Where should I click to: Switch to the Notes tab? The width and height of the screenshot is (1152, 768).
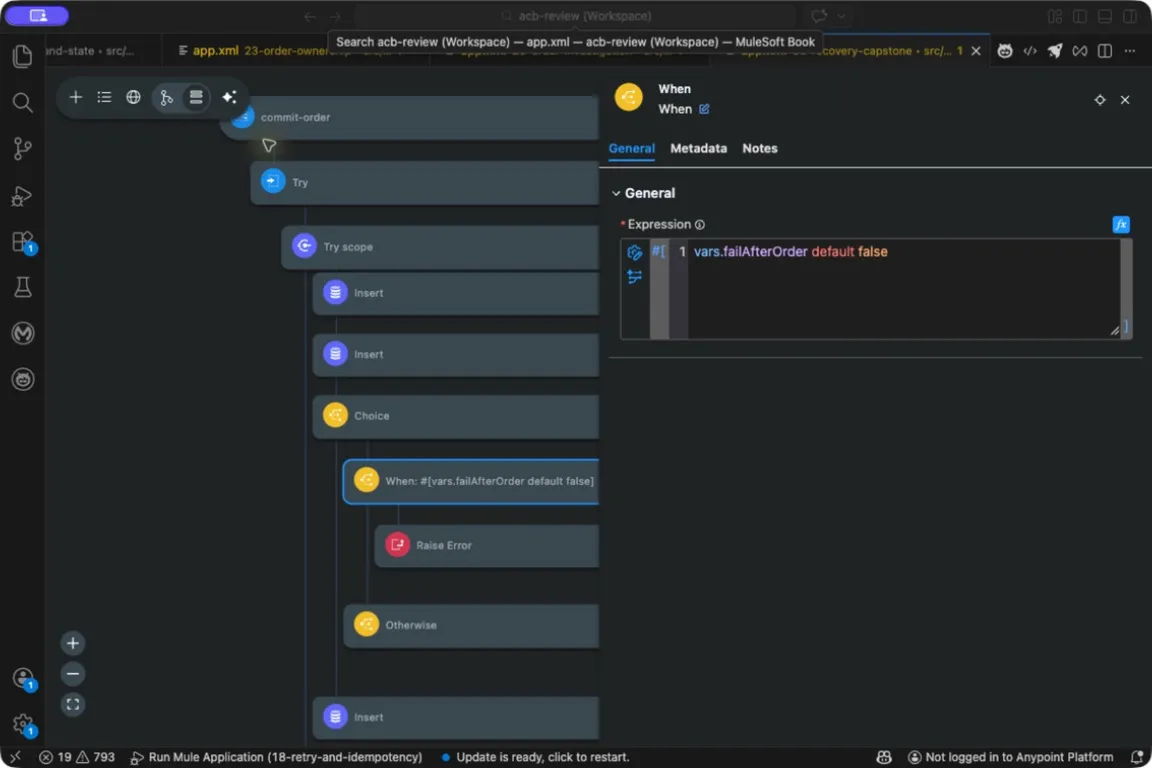[x=759, y=148]
